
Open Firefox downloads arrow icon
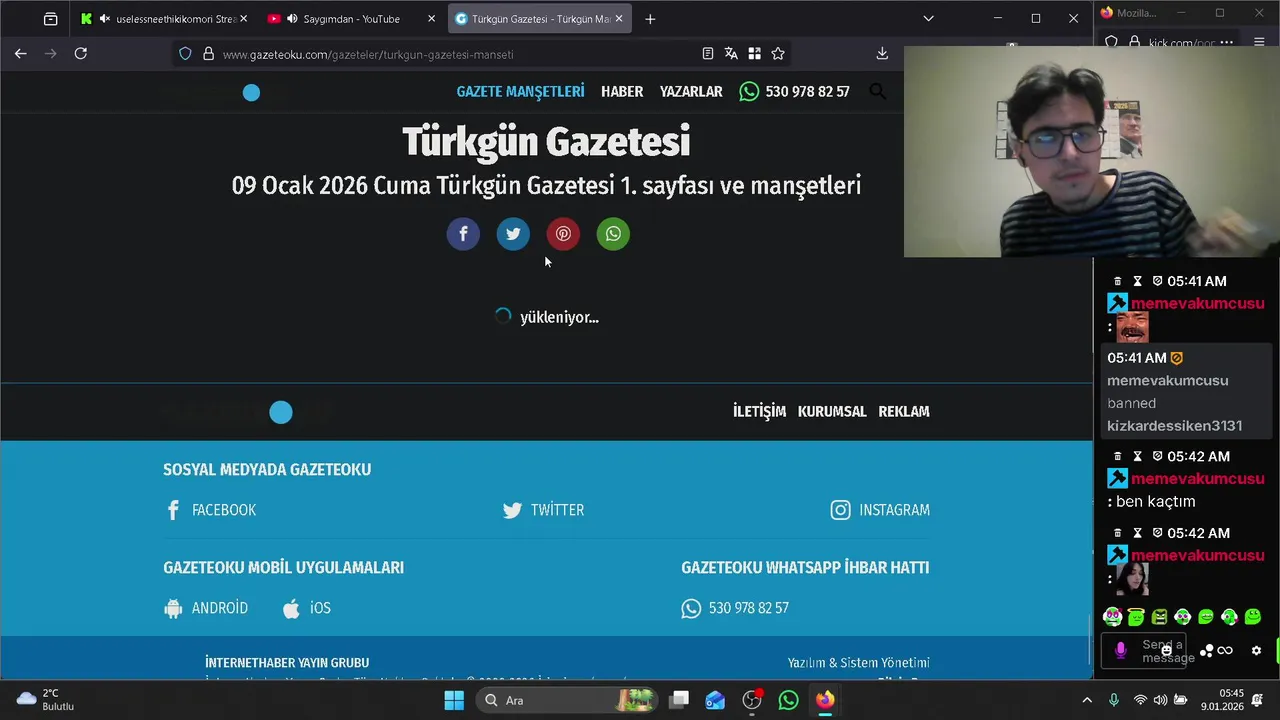click(882, 54)
